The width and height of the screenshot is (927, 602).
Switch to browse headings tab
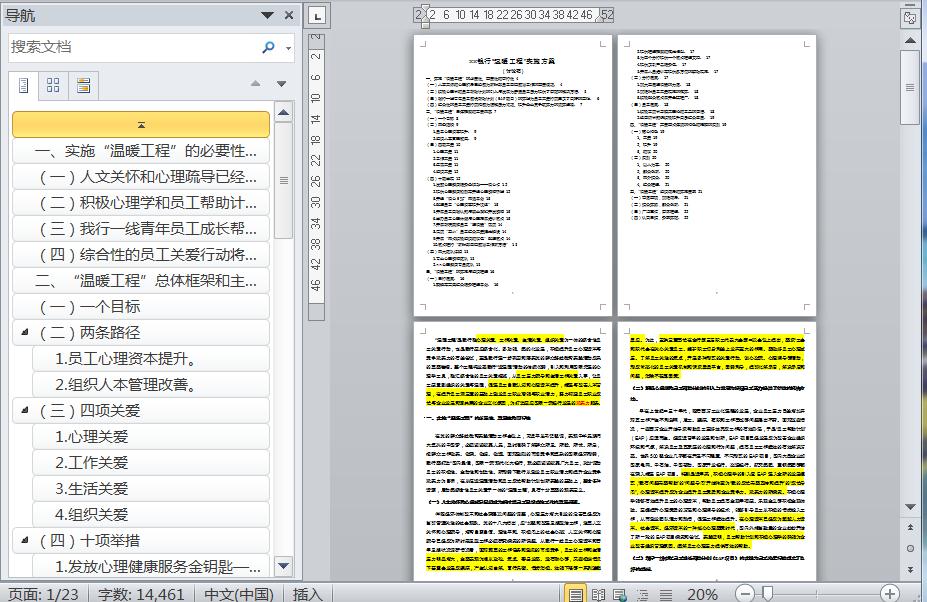(24, 86)
